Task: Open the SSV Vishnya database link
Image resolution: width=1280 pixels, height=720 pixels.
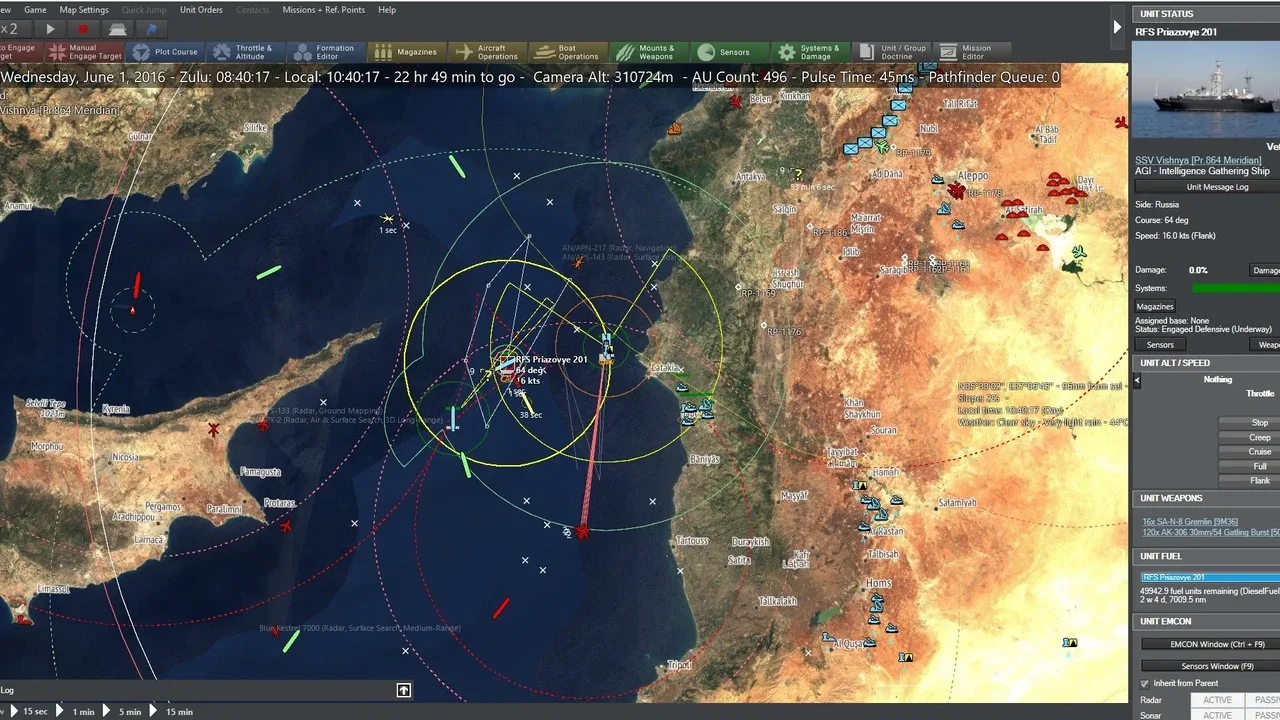Action: point(1197,160)
